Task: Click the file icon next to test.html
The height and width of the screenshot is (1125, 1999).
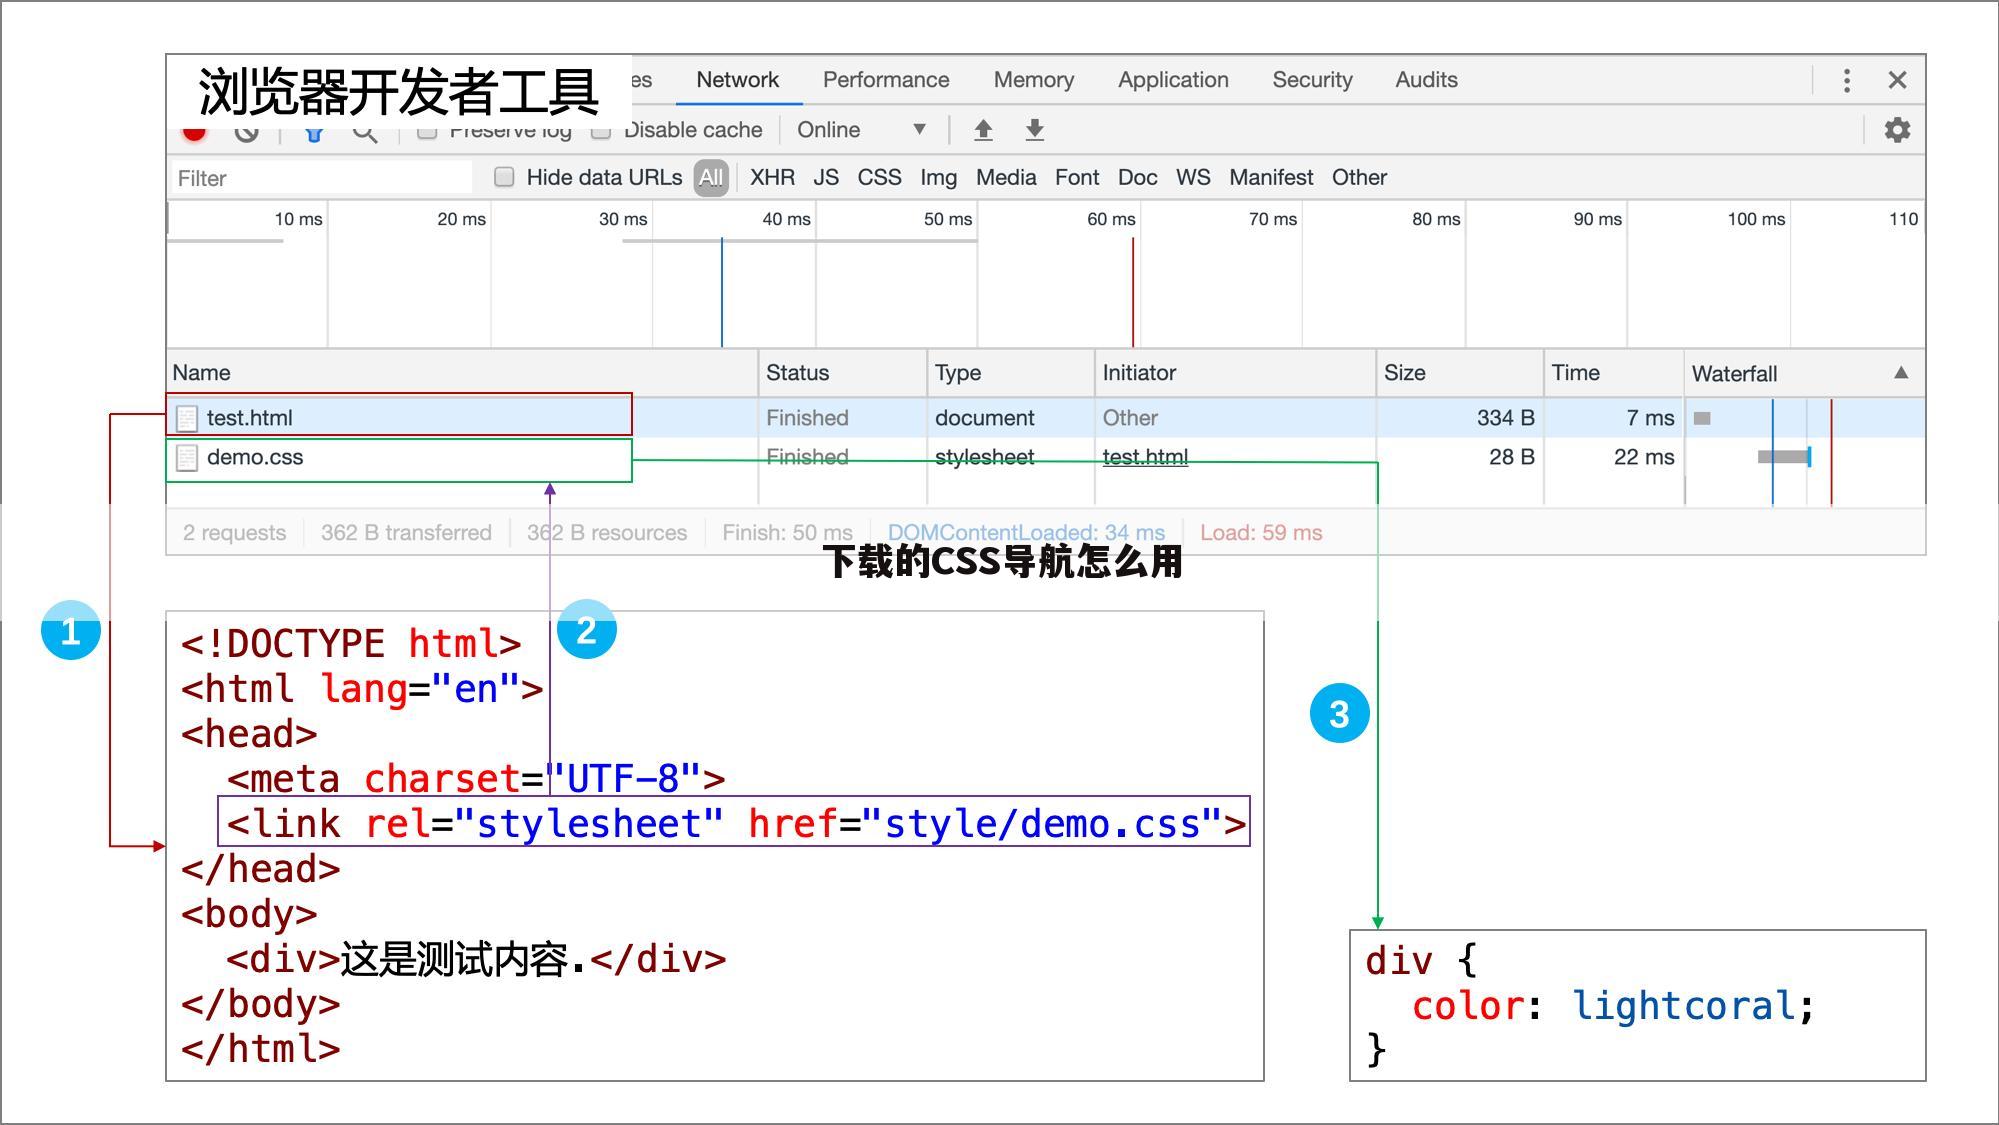Action: [187, 418]
